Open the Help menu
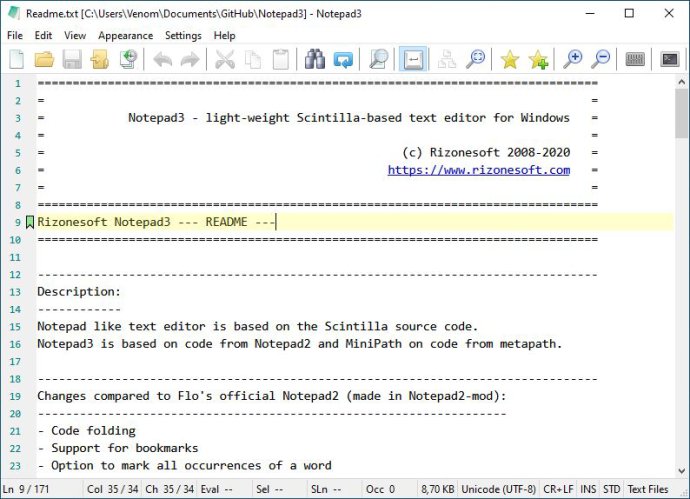 pos(224,35)
